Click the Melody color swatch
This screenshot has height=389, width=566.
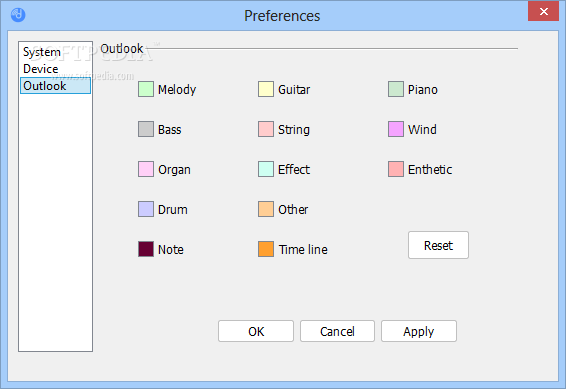click(146, 89)
